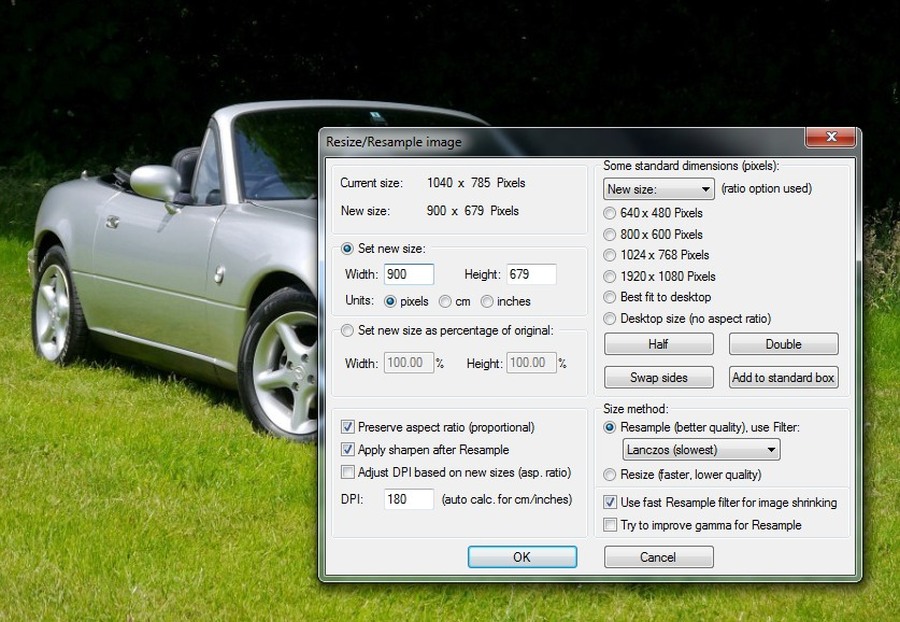This screenshot has width=900, height=622.
Task: Toggle Preserve aspect ratio checkbox
Action: 347,427
